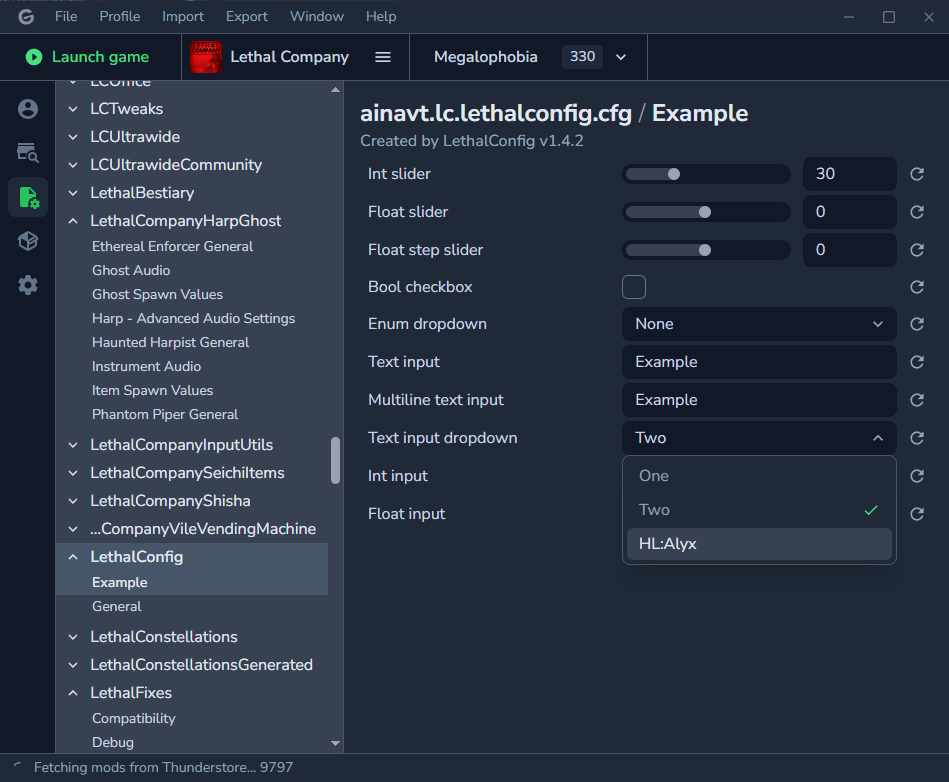The width and height of the screenshot is (949, 782).
Task: Open the File menu
Action: pyautogui.click(x=66, y=16)
